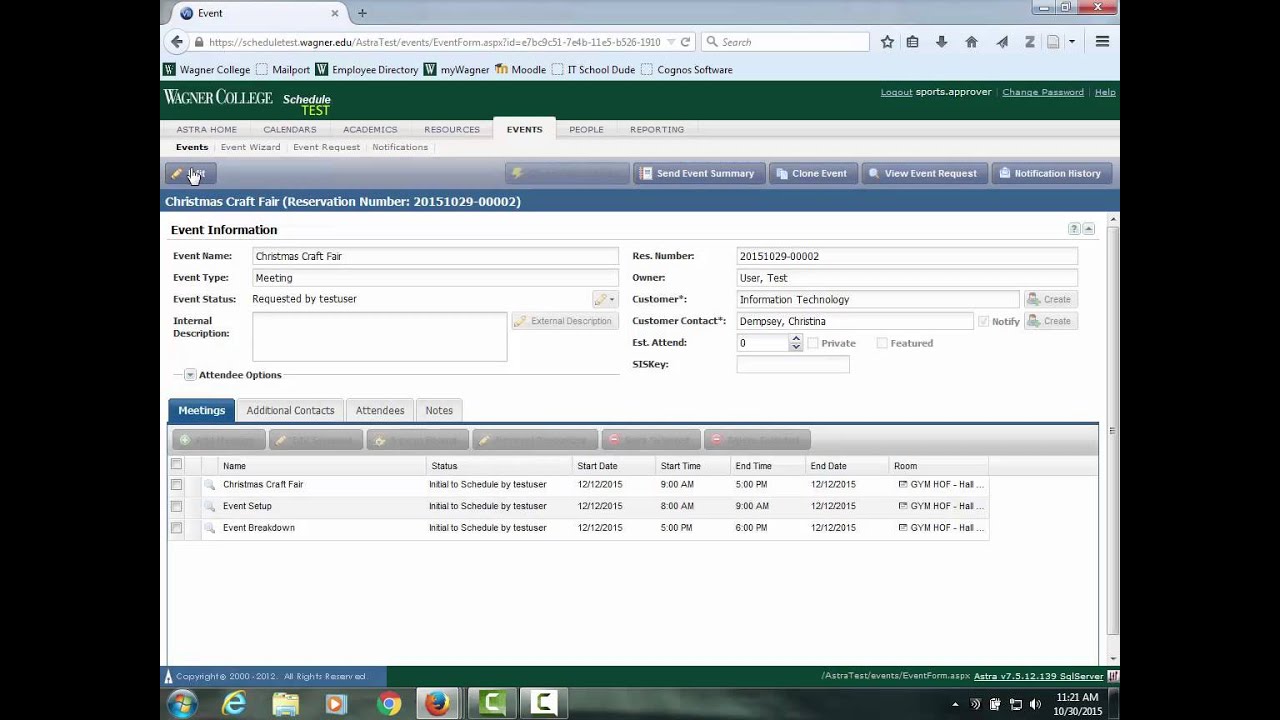The height and width of the screenshot is (720, 1280).
Task: Toggle the Featured checkbox
Action: click(x=882, y=343)
